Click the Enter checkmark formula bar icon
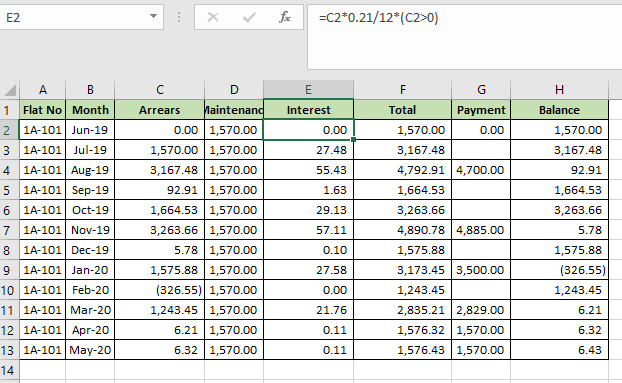 click(249, 17)
